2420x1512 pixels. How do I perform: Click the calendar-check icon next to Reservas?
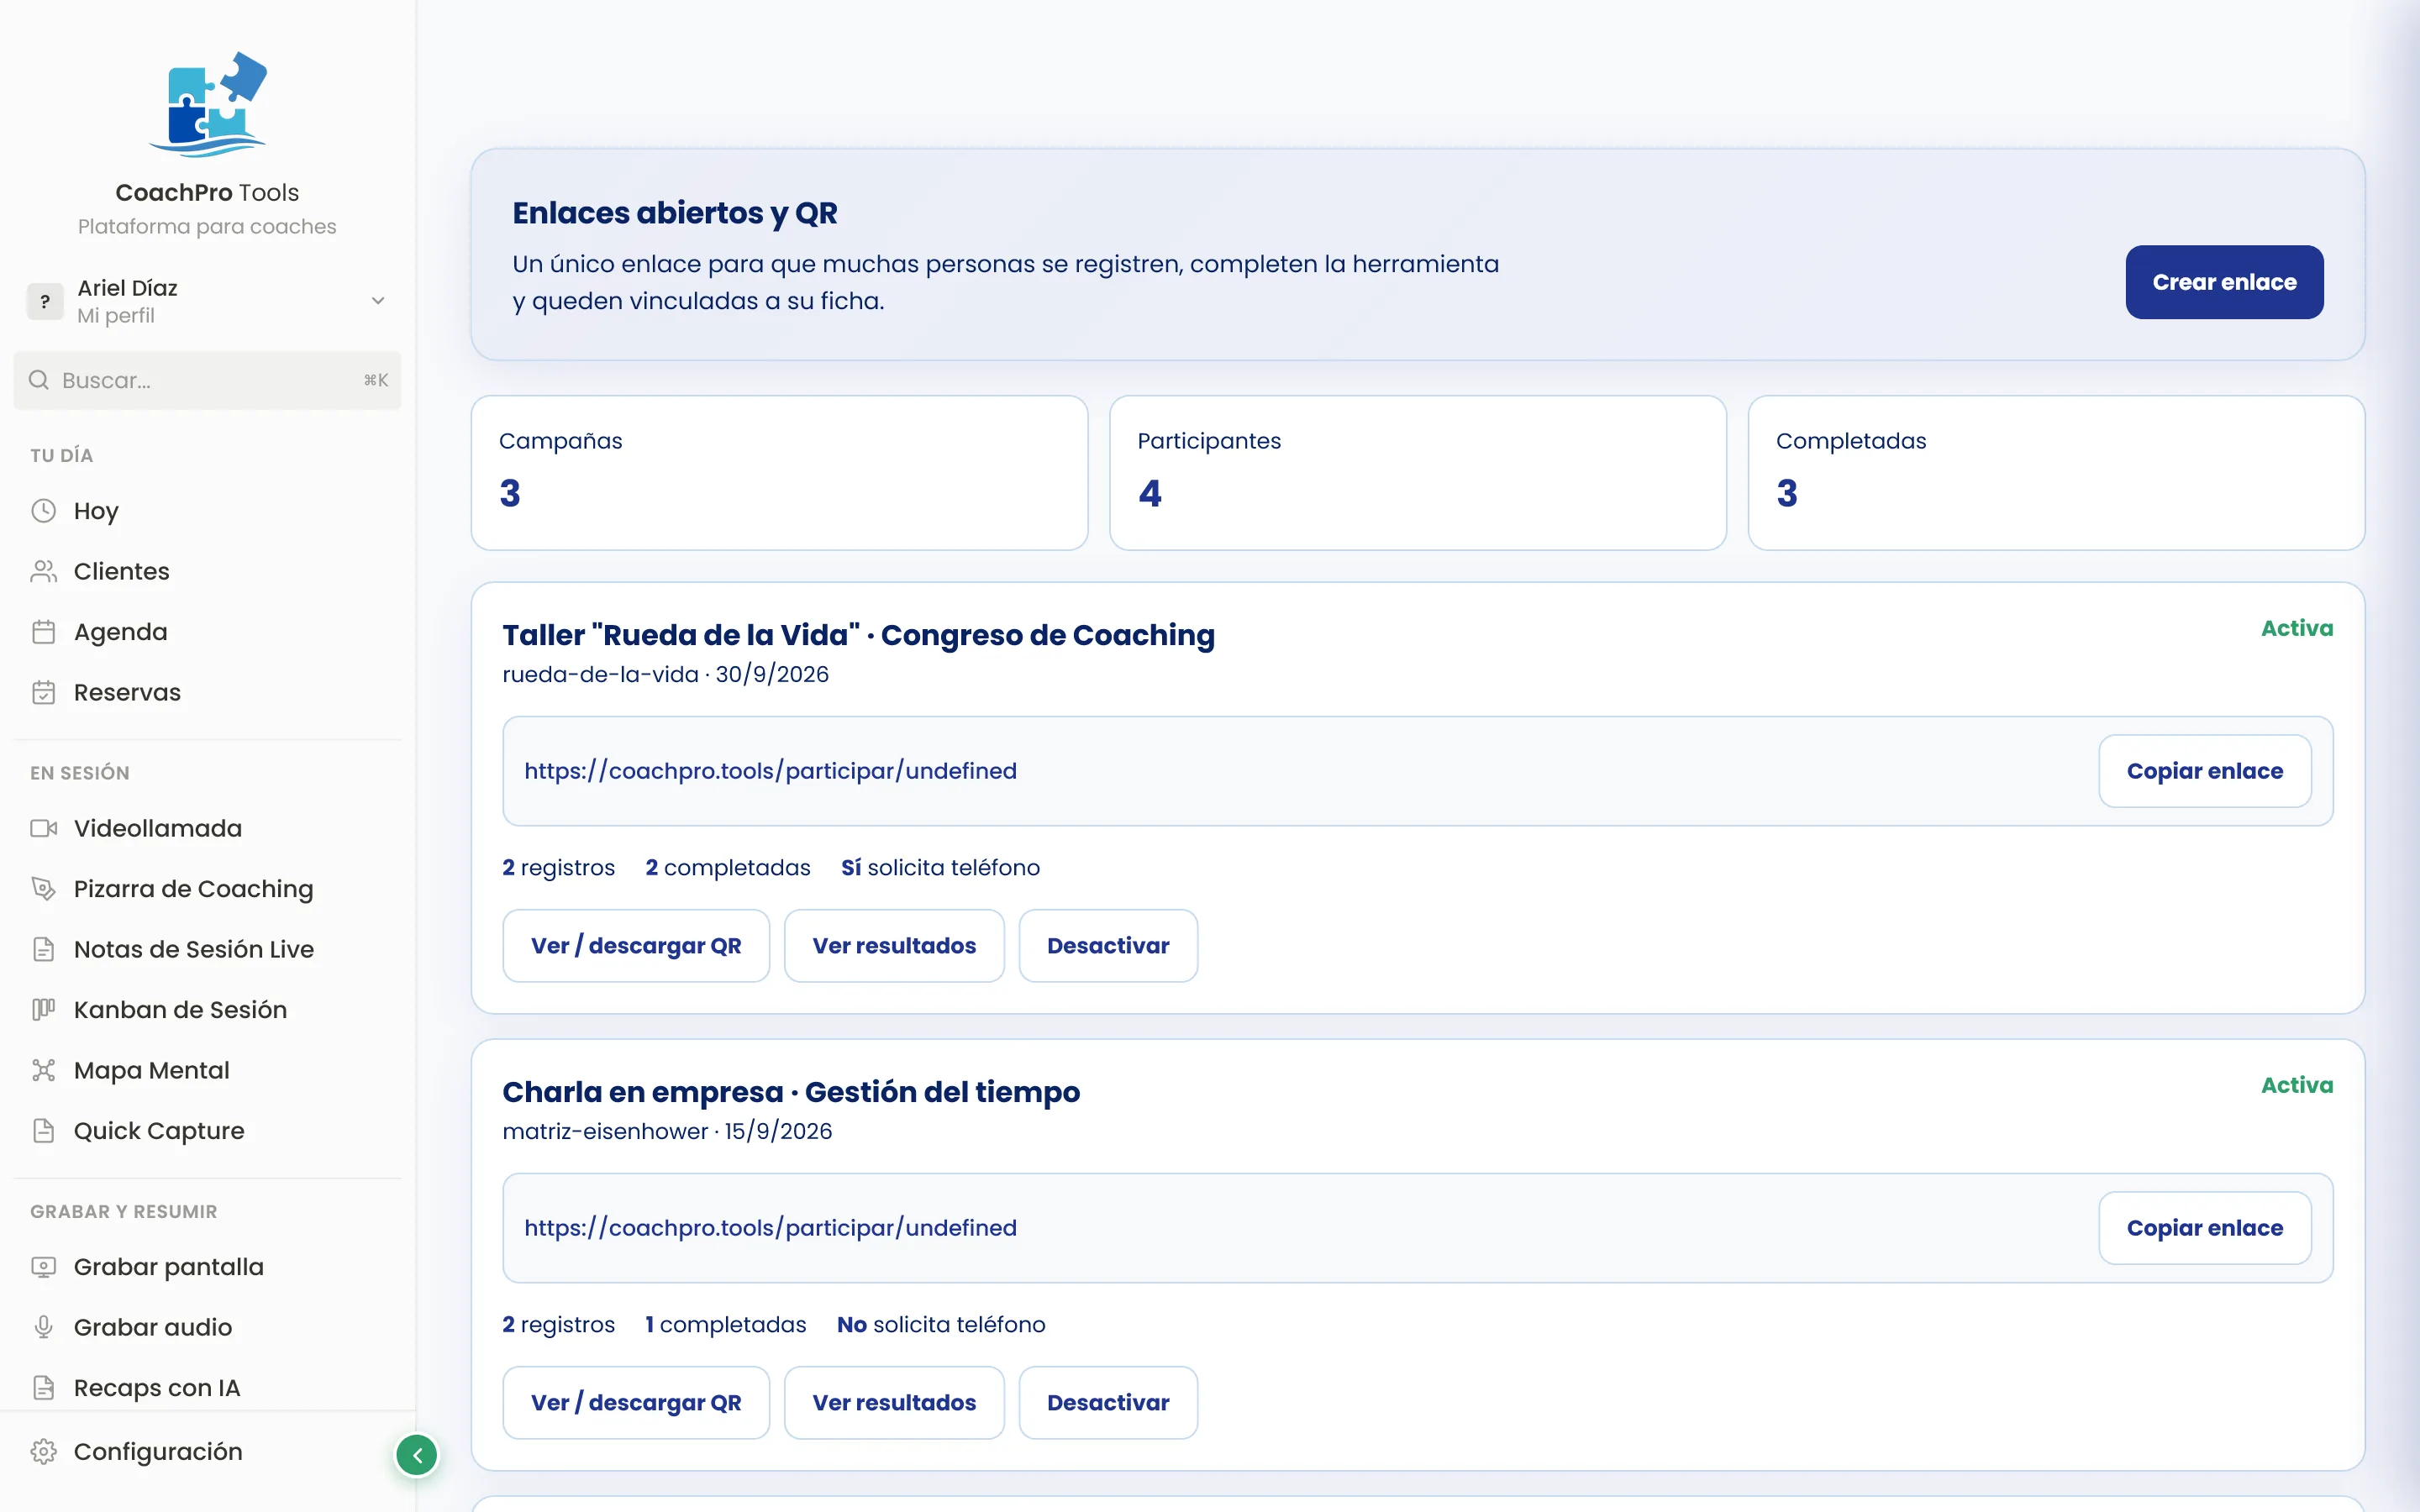[x=43, y=692]
